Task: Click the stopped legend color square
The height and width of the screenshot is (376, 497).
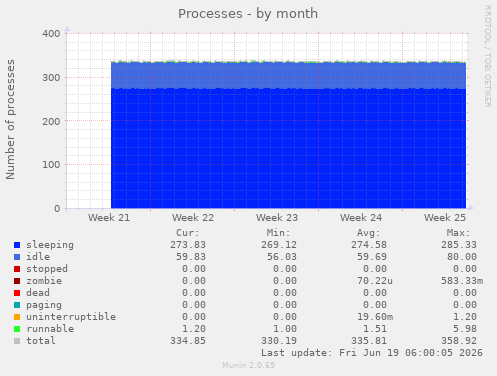Action: coord(17,269)
